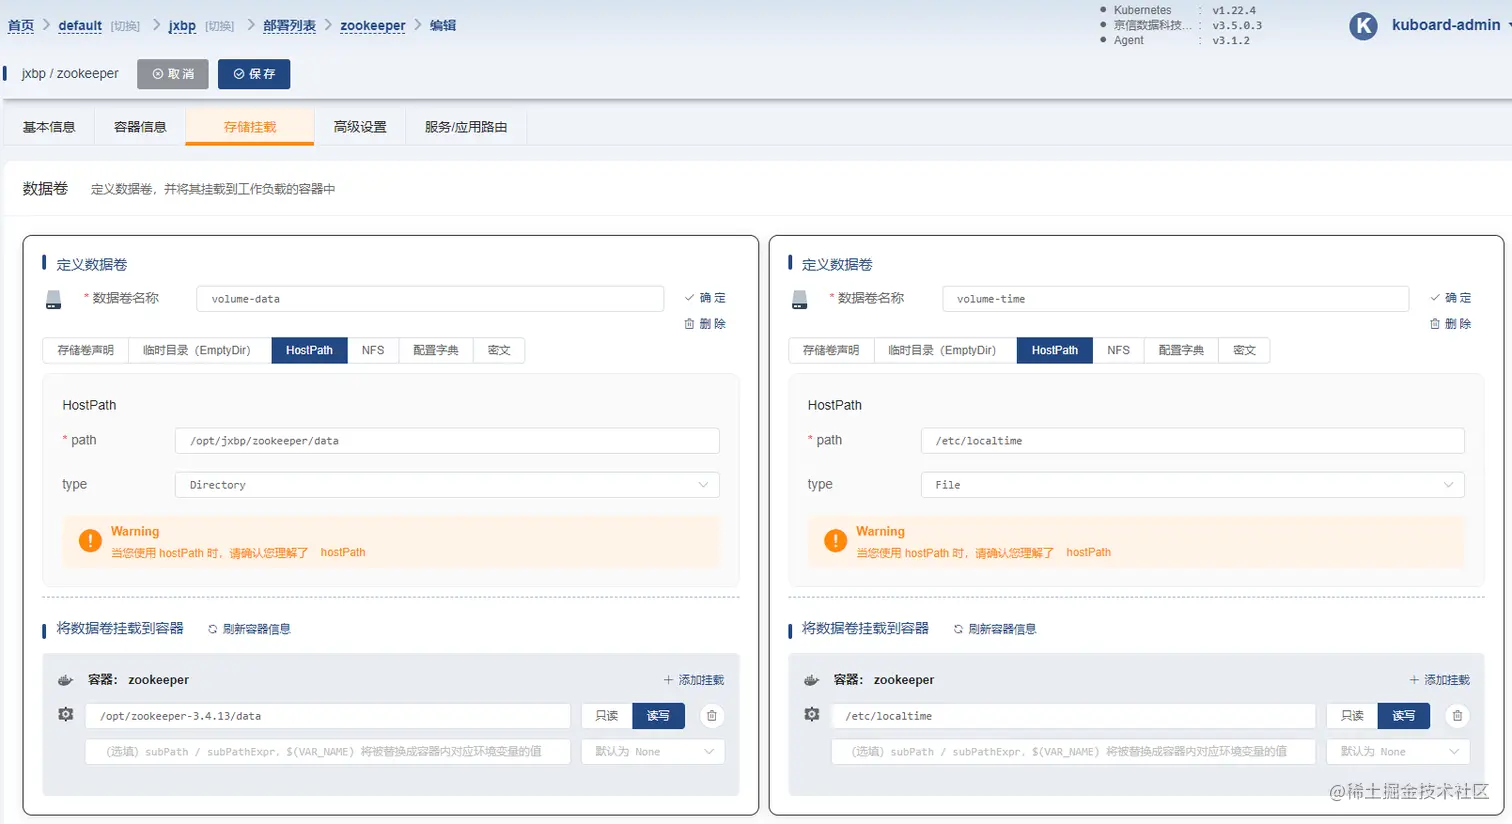
Task: Refresh container info in volume-time panel
Action: click(x=994, y=629)
